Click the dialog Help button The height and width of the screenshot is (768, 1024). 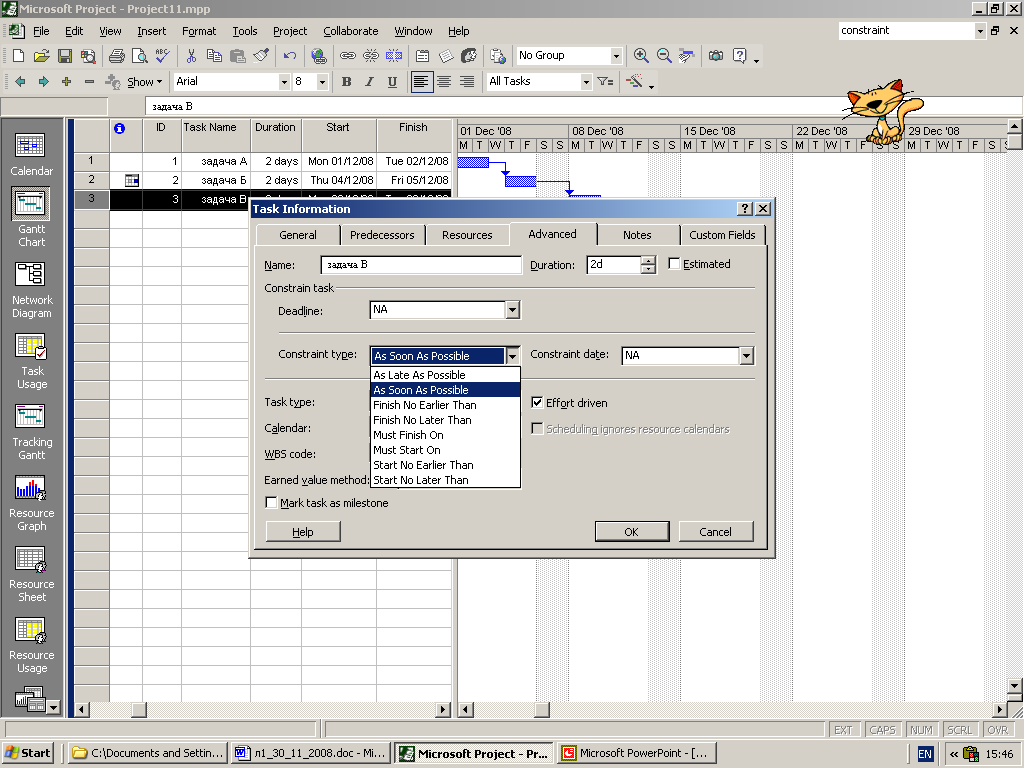[x=303, y=532]
